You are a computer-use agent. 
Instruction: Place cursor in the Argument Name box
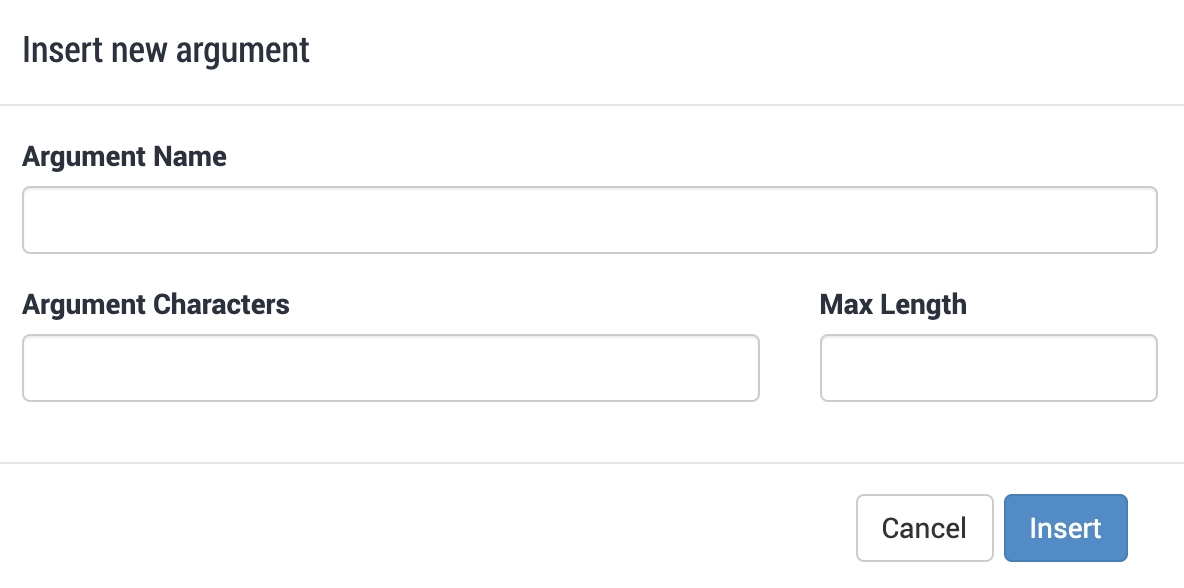pyautogui.click(x=589, y=220)
